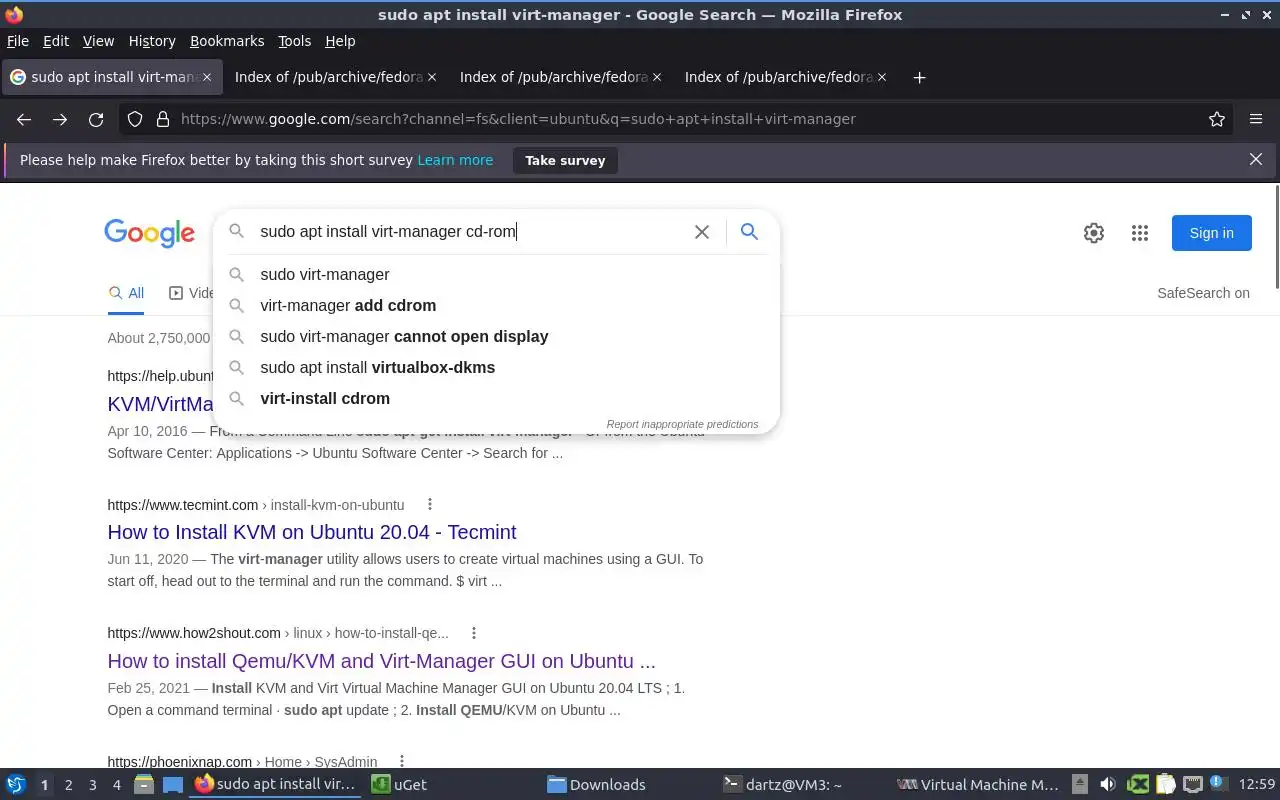Choose suggestion 'virt-manager add cdrom'
This screenshot has height=800, width=1280.
(x=497, y=305)
